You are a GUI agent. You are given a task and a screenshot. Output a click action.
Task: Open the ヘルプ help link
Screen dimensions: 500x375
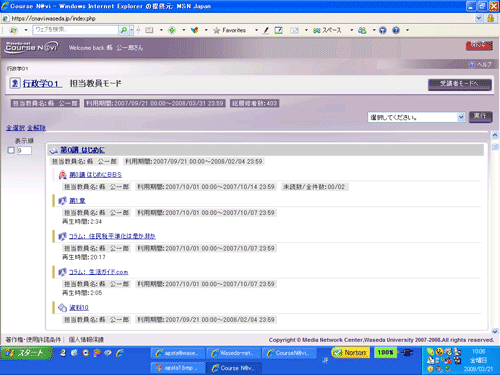point(480,65)
